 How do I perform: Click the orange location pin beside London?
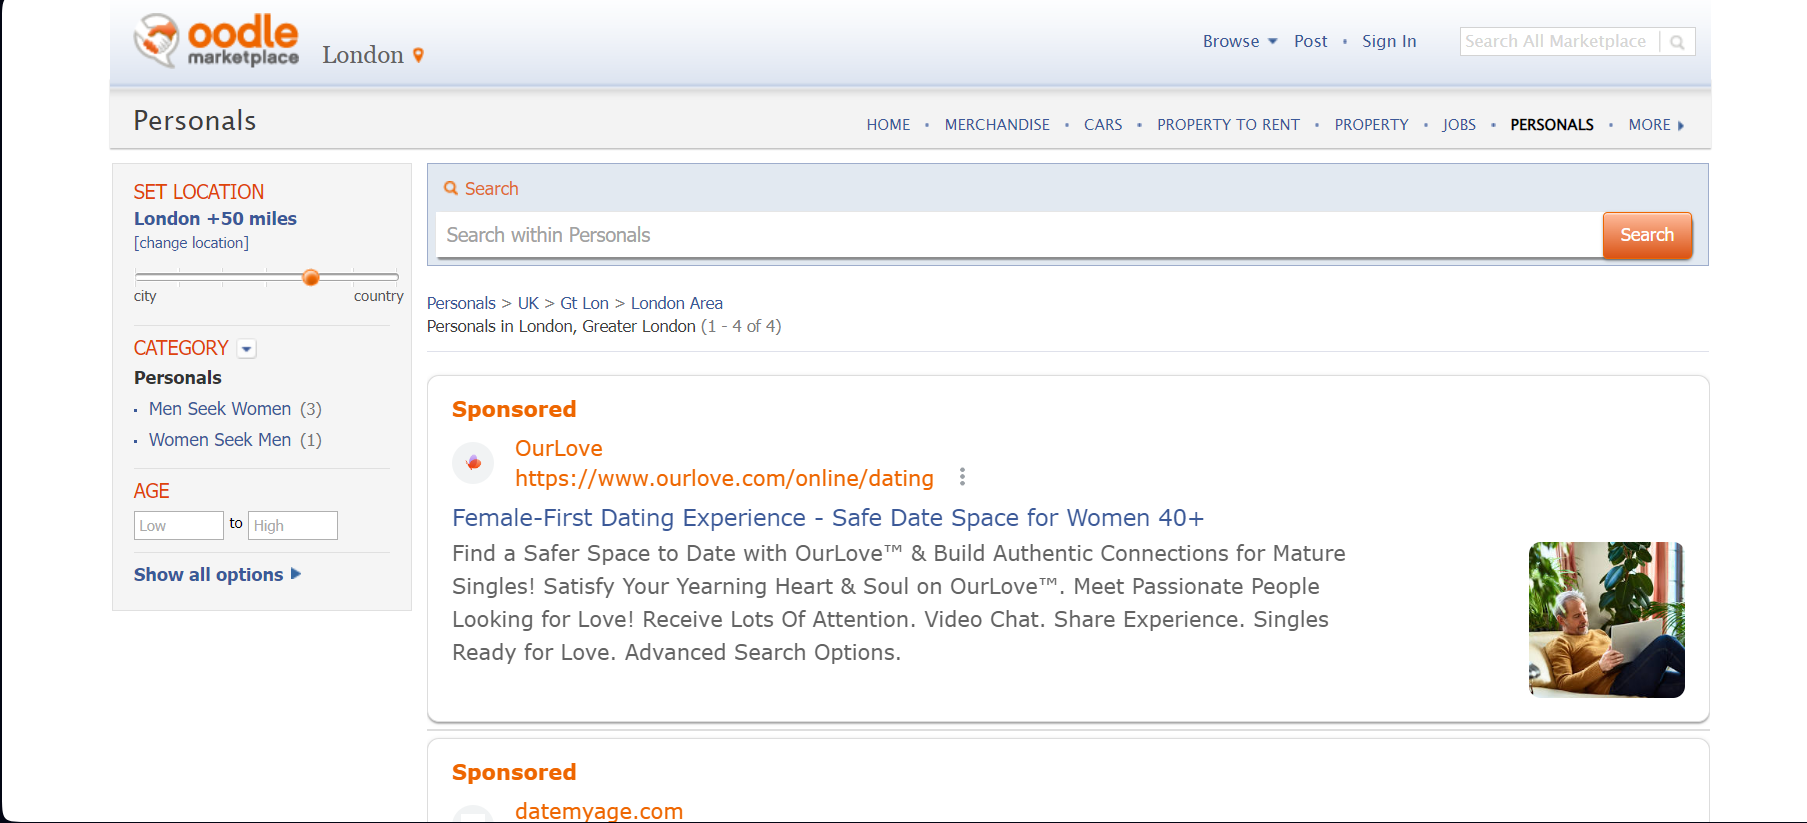click(418, 55)
